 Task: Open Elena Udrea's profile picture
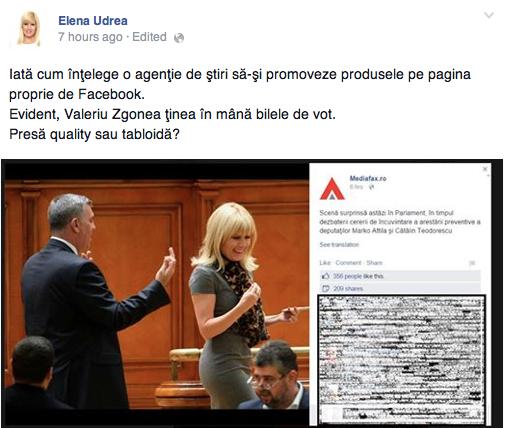click(x=29, y=28)
